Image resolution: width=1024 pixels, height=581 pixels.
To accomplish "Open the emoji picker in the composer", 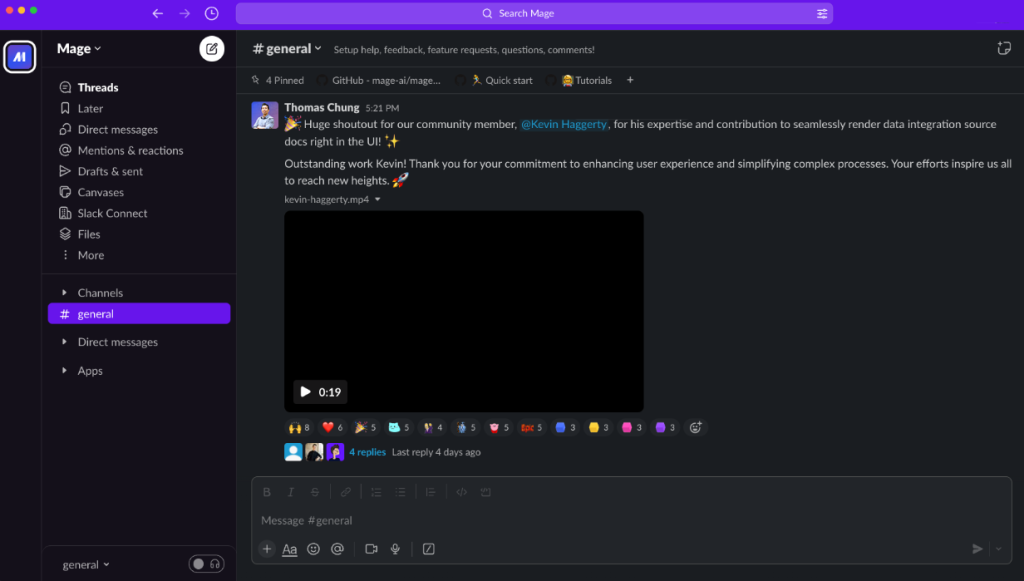I will [x=313, y=549].
